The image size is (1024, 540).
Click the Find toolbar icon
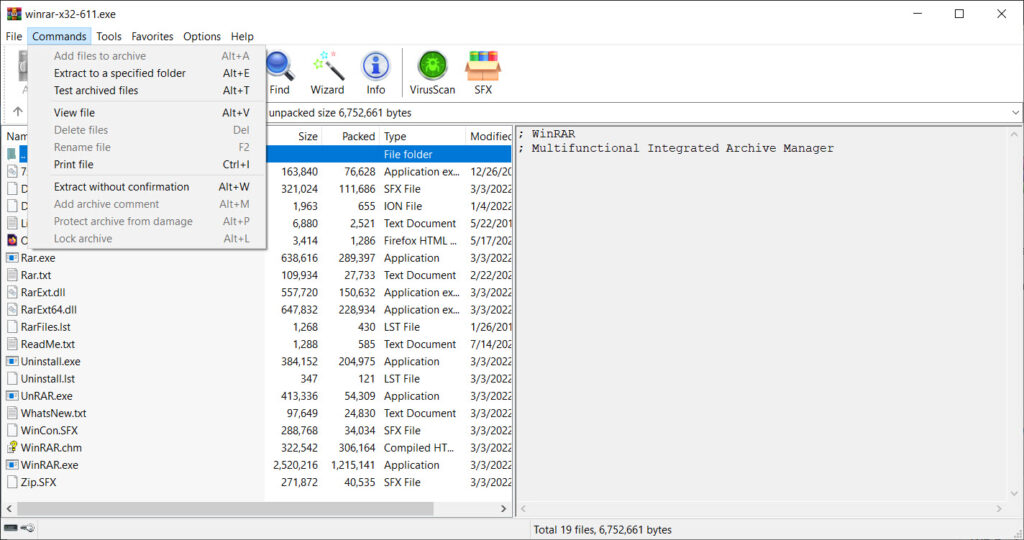click(x=280, y=72)
